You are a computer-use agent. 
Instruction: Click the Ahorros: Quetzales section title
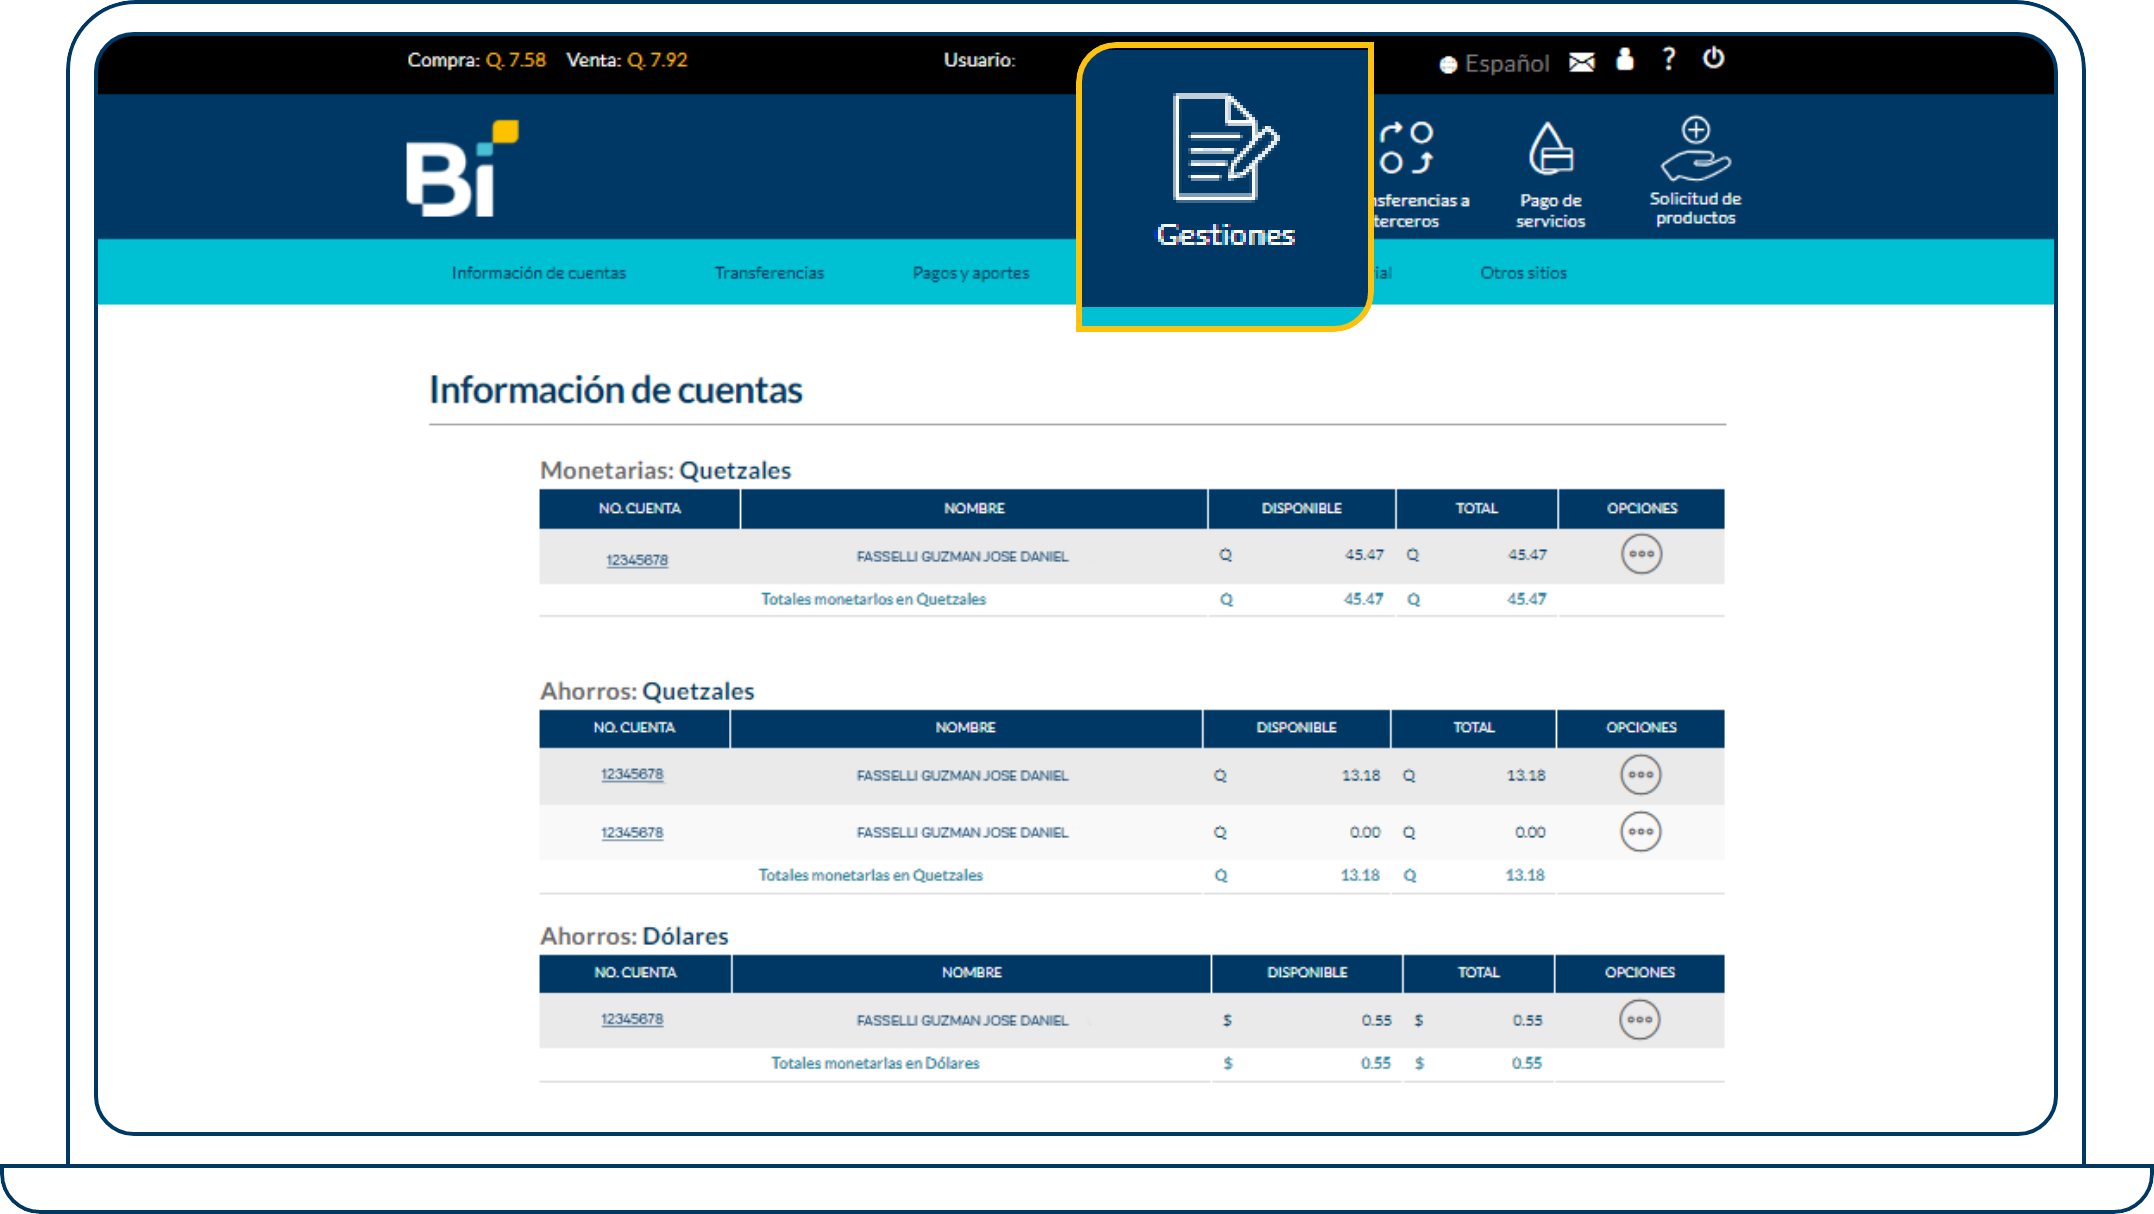647,691
